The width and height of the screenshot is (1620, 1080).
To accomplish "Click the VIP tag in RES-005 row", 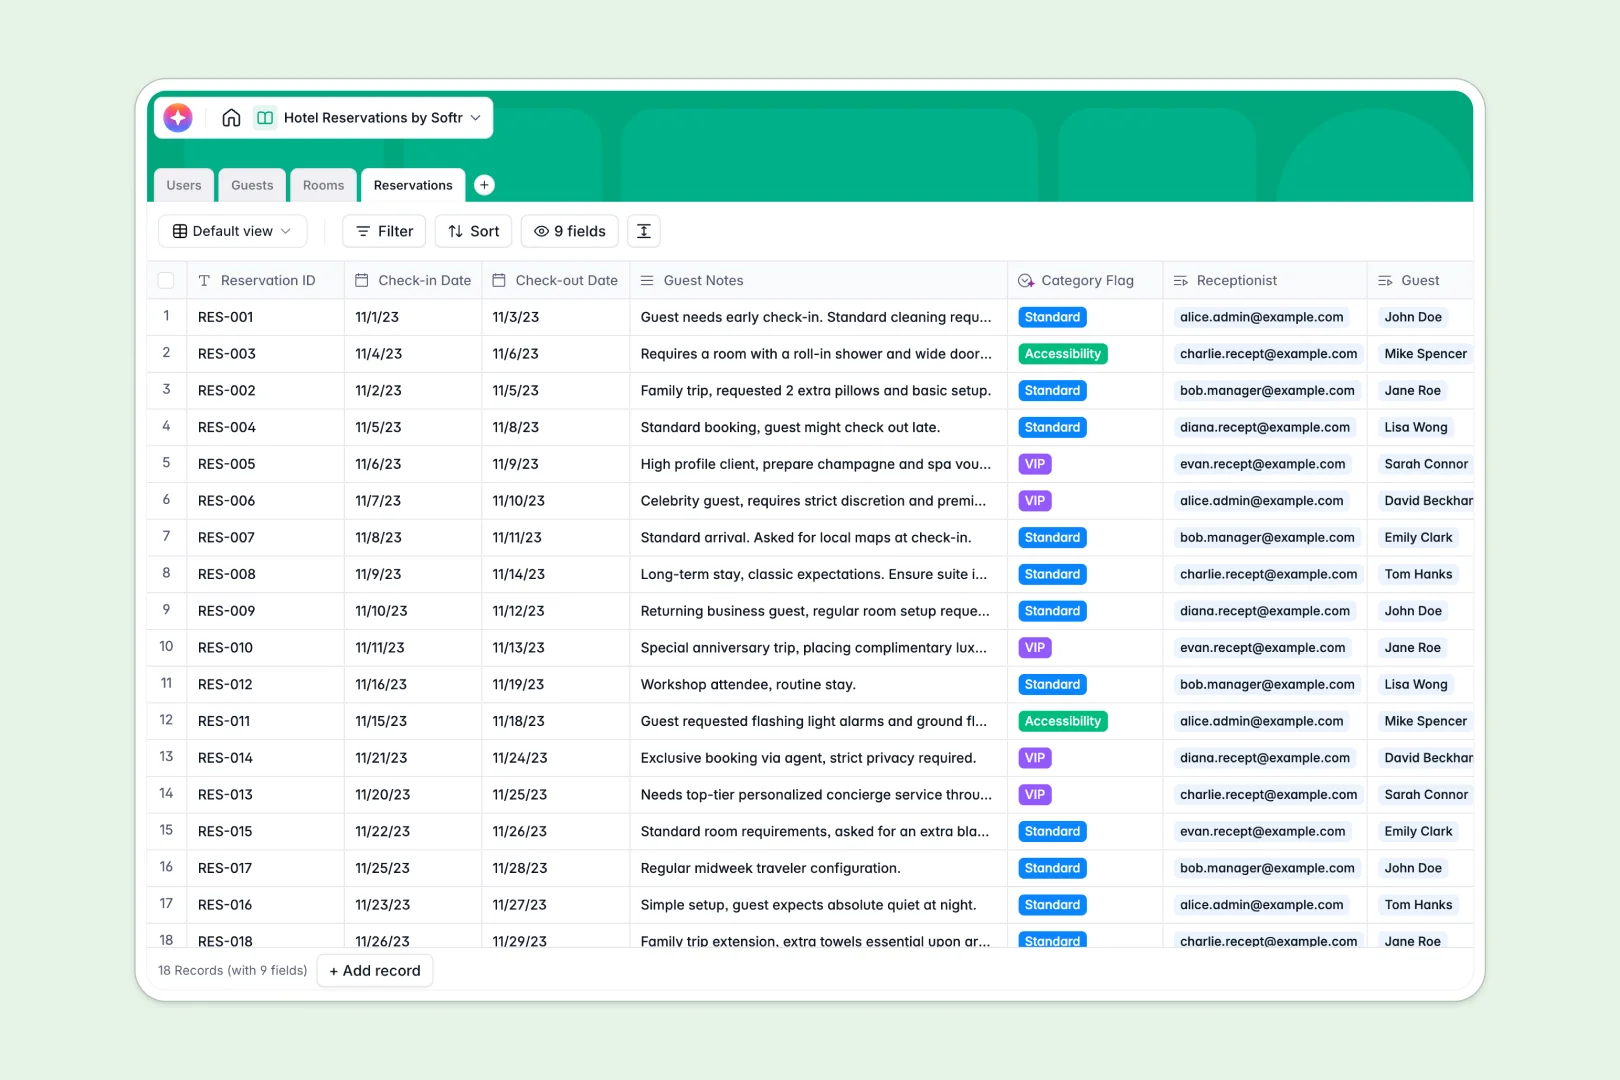I will tap(1035, 464).
